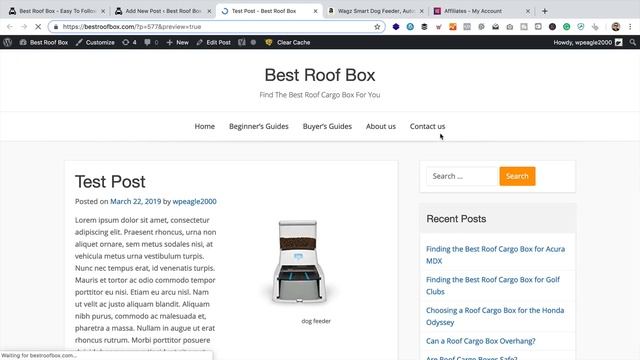This screenshot has width=640, height=360.
Task: Open the WordPress logo menu in admin bar
Action: pos(7,42)
